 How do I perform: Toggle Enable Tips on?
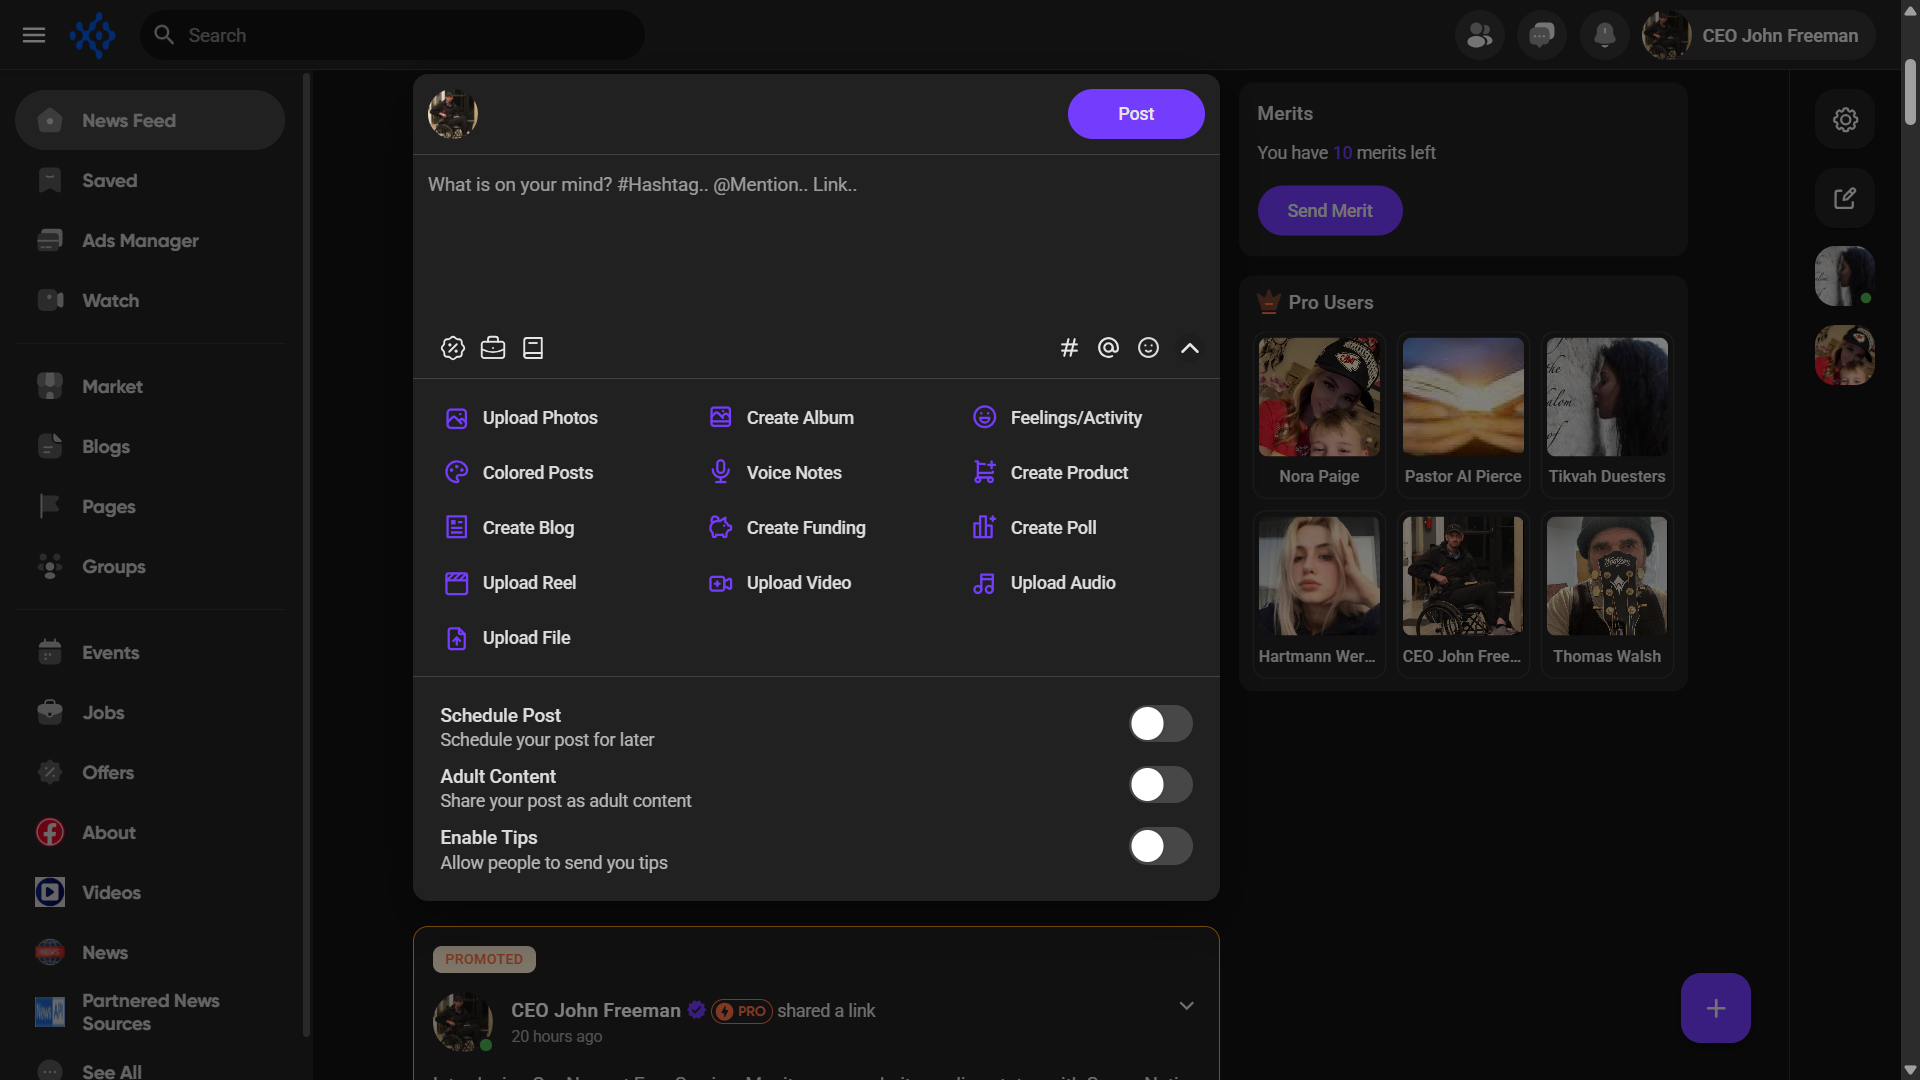(x=1160, y=846)
